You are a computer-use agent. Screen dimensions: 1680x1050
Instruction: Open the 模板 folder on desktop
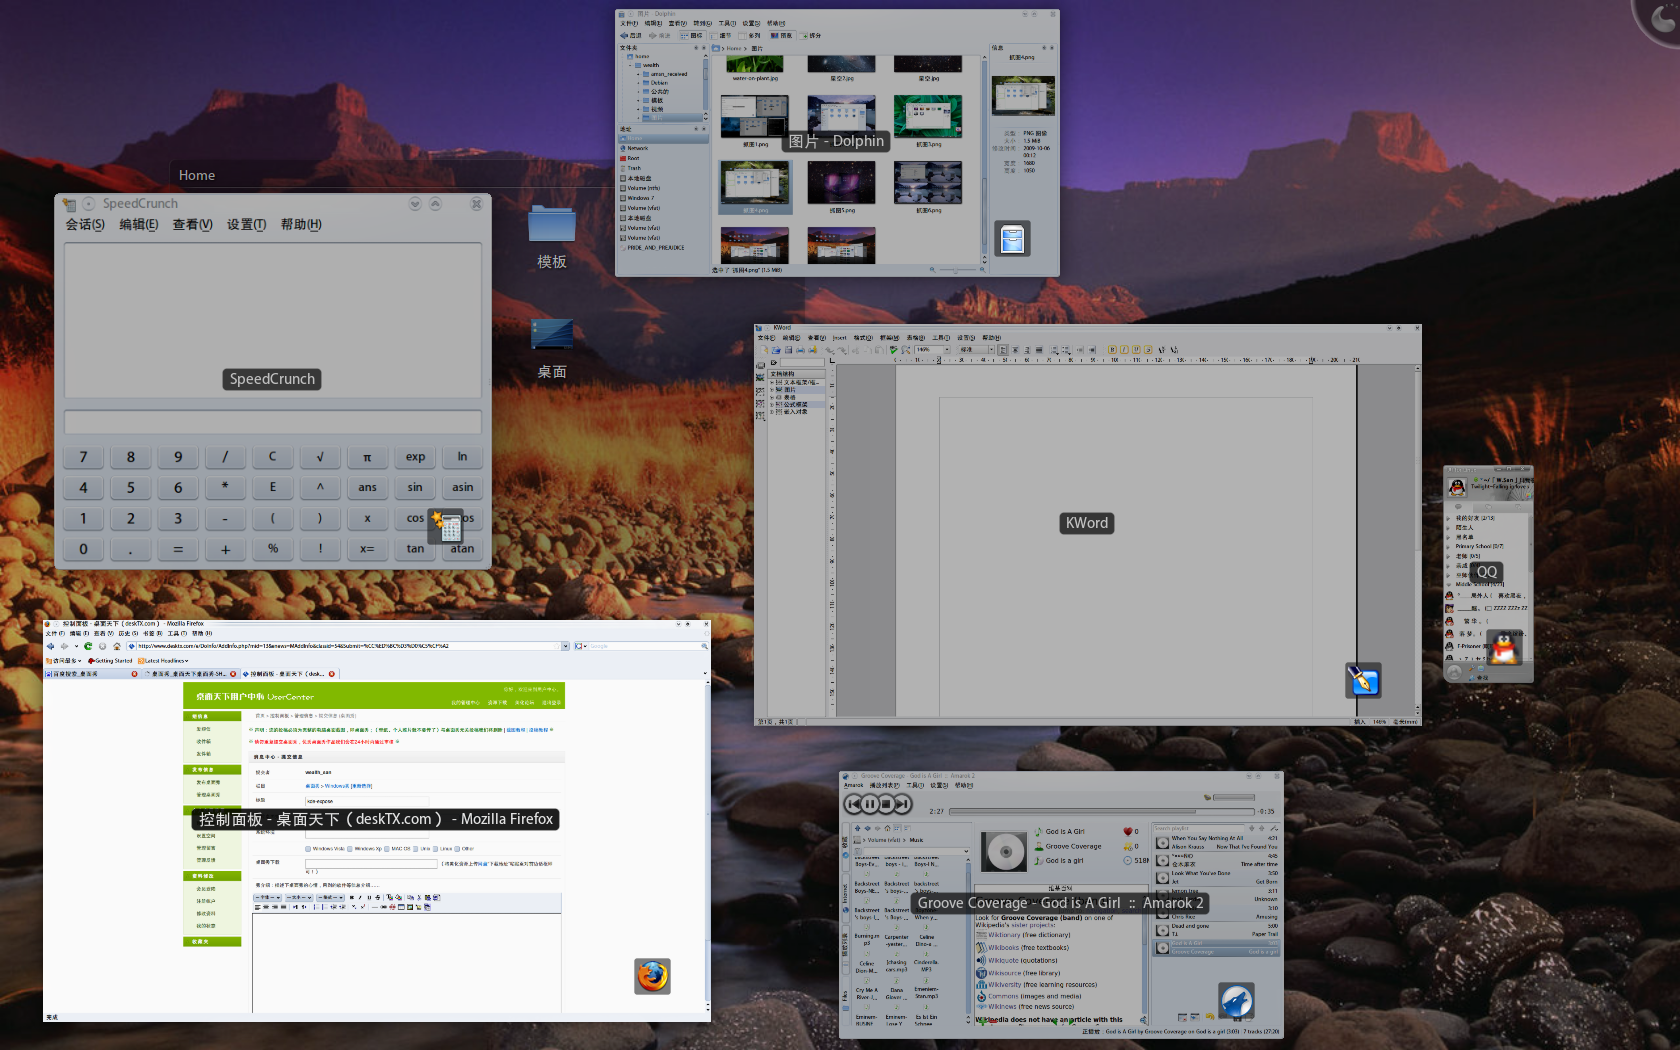coord(552,238)
